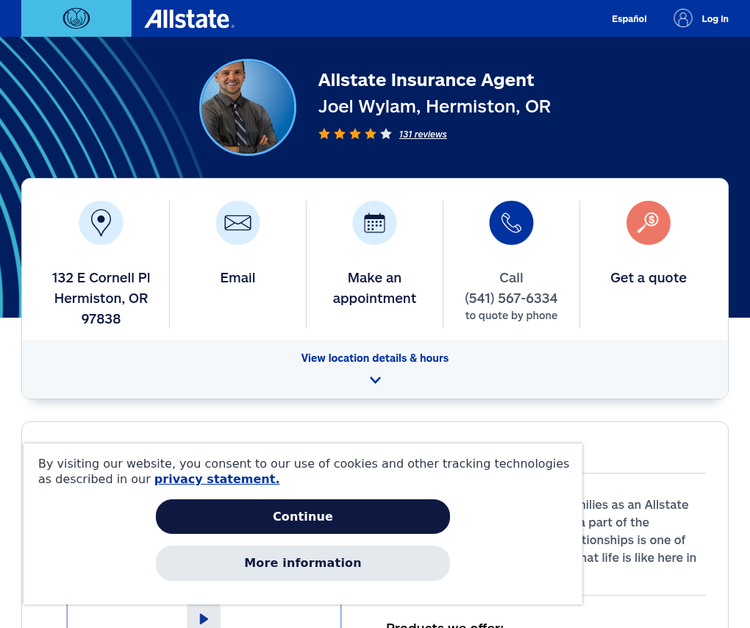Open the 131 reviews link
The image size is (750, 628).
tap(423, 134)
